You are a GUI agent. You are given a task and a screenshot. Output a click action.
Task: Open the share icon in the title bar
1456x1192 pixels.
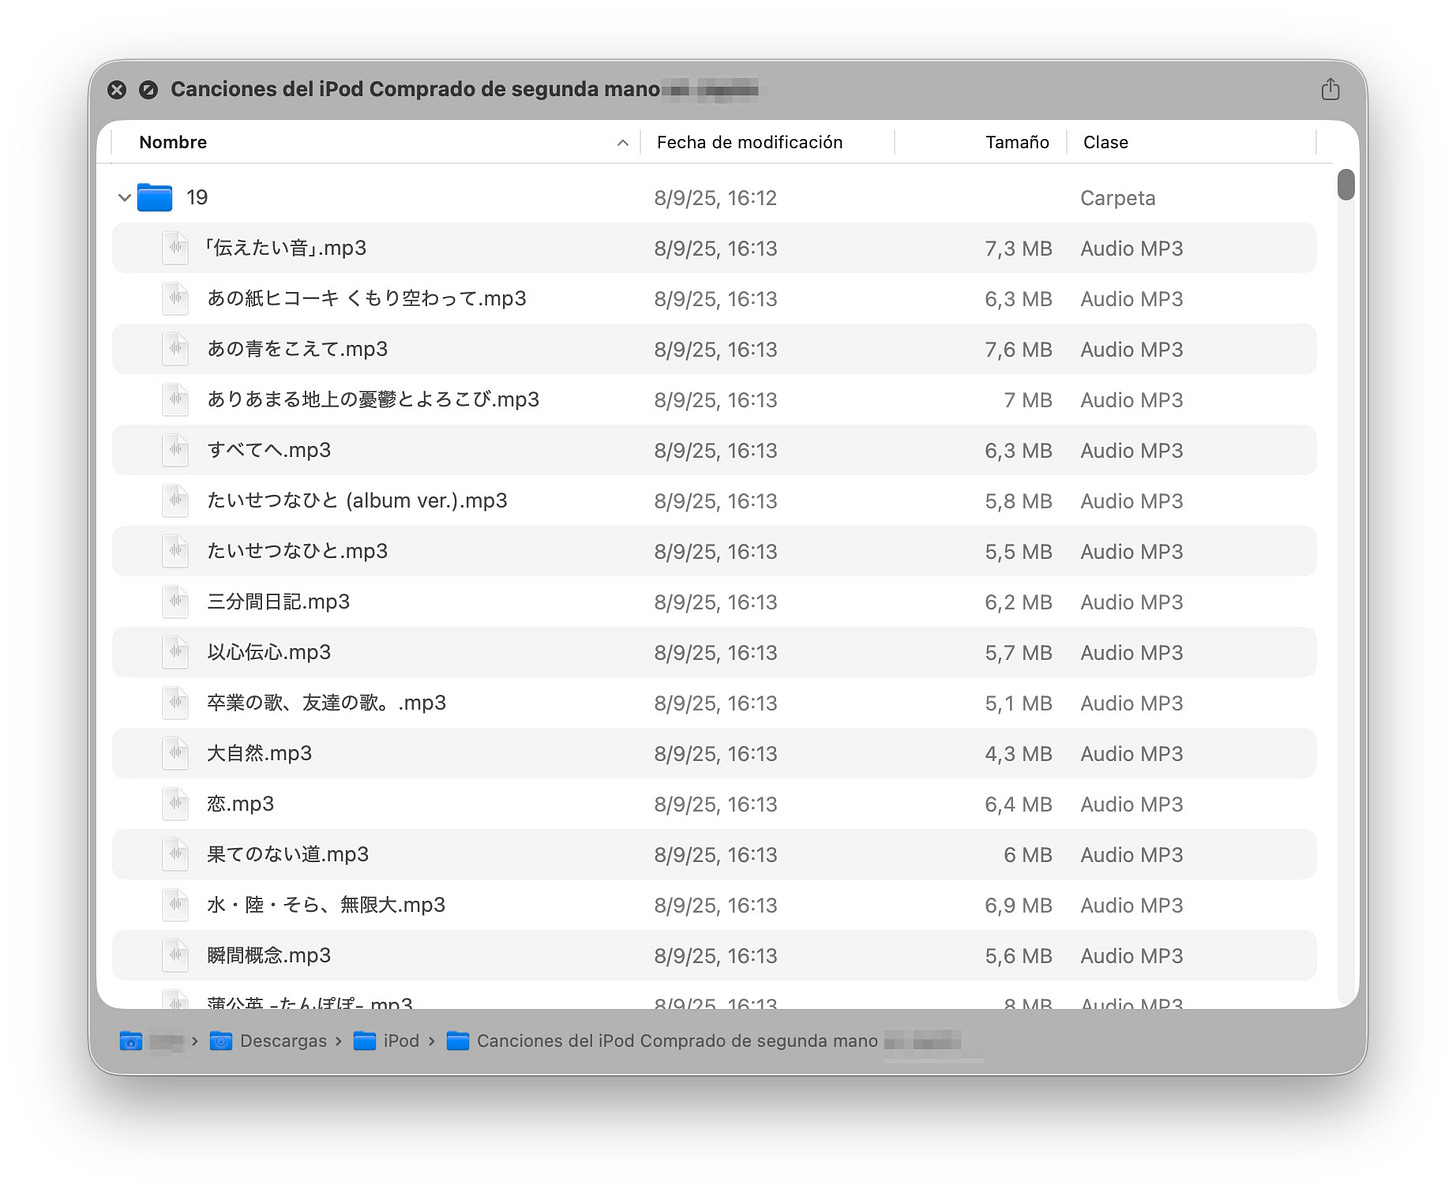[1330, 89]
